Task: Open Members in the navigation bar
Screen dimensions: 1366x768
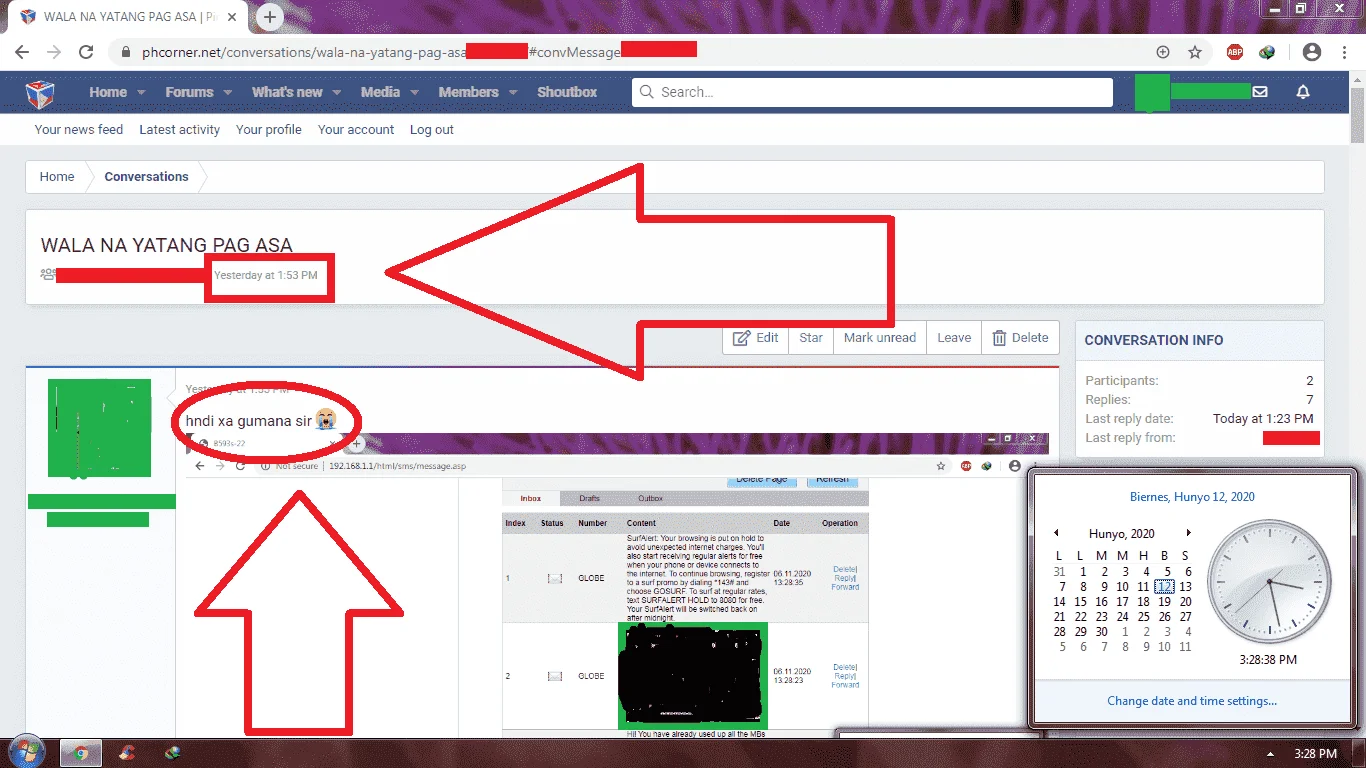Action: coord(468,92)
